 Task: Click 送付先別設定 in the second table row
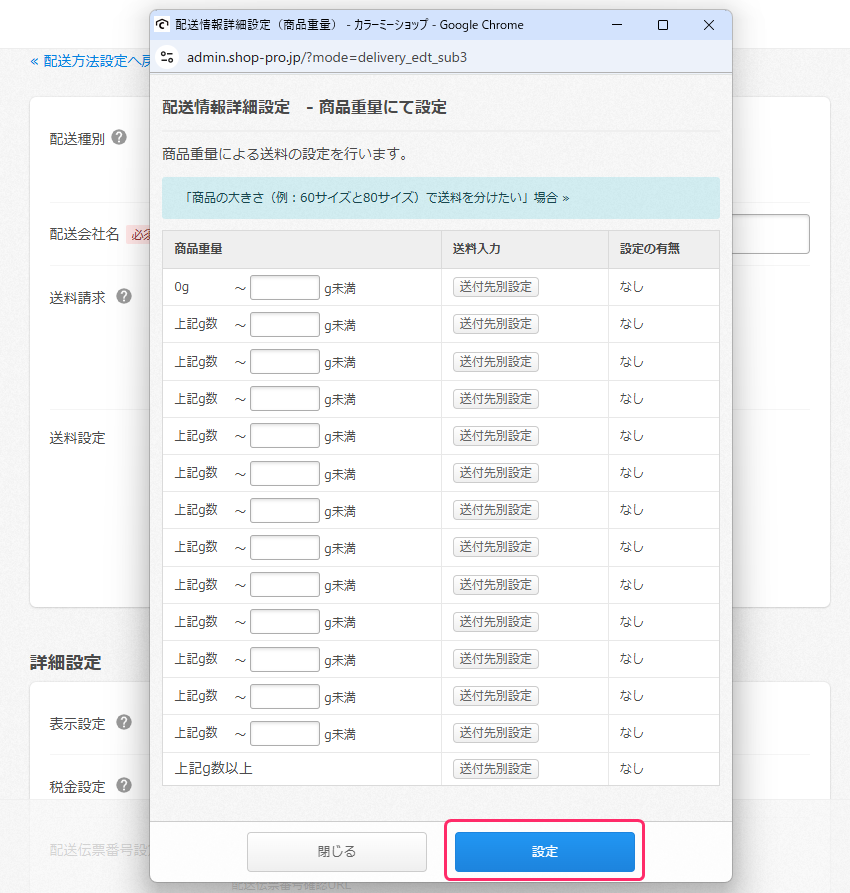click(495, 324)
